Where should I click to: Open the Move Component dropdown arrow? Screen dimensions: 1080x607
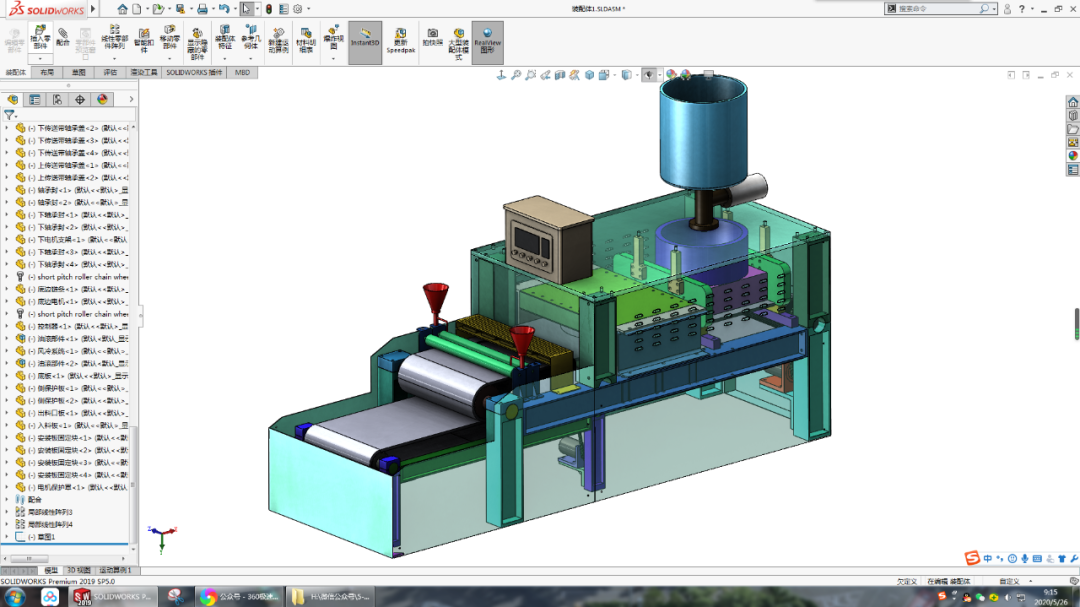pos(169,59)
